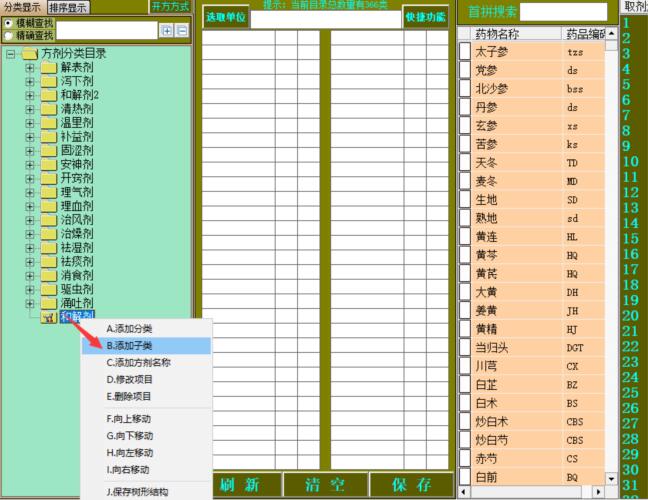The width and height of the screenshot is (648, 500).
Task: Click the folder icon next to 涌吐剂
Action: pyautogui.click(x=48, y=303)
